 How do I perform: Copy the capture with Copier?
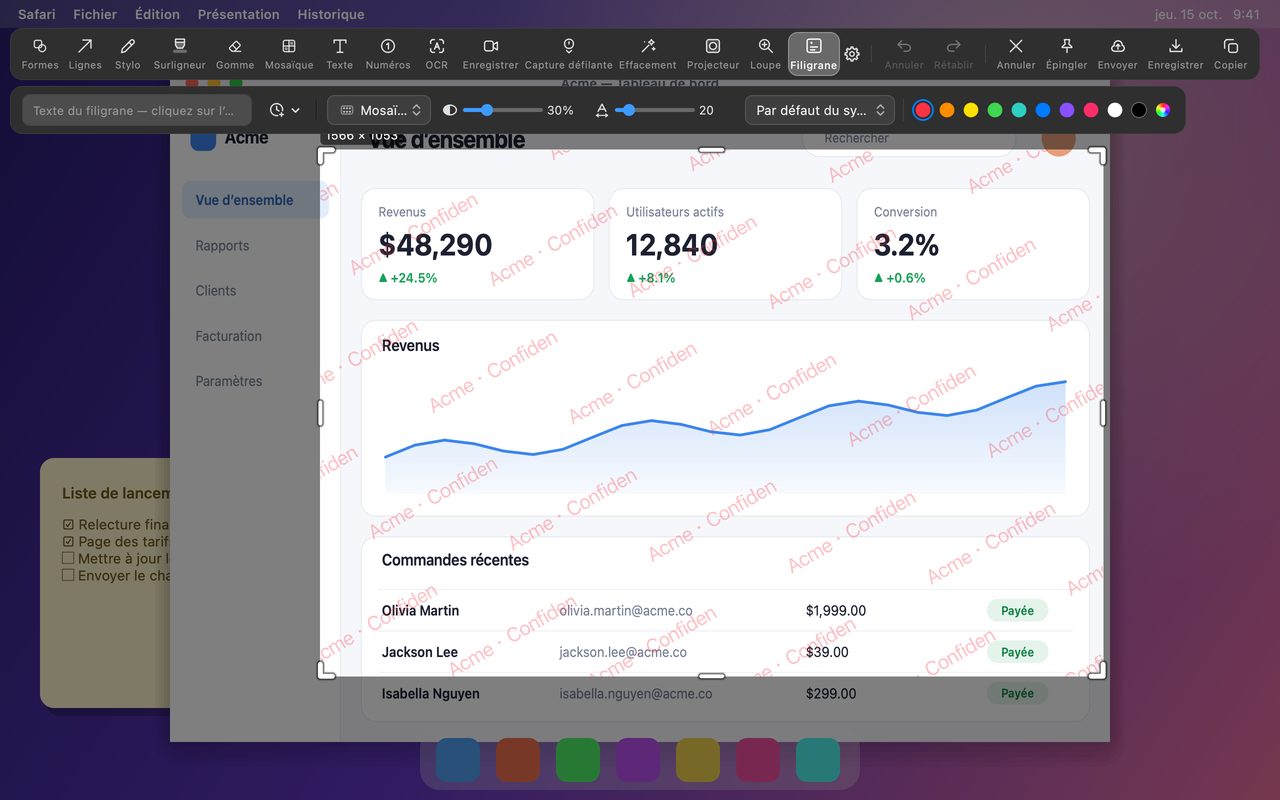1231,54
